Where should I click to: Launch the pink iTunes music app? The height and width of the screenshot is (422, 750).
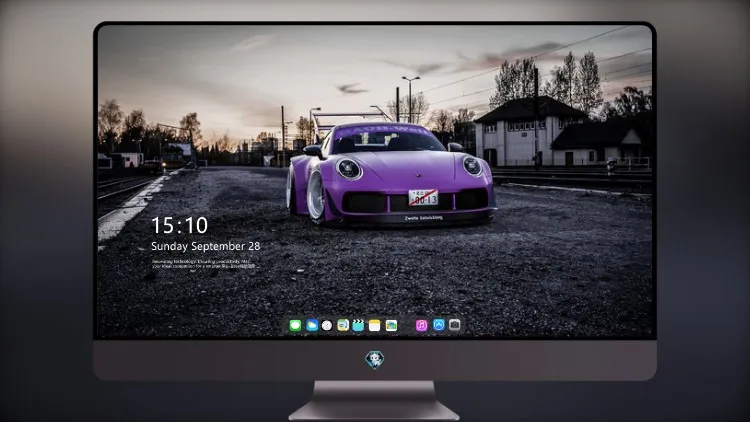tap(421, 326)
